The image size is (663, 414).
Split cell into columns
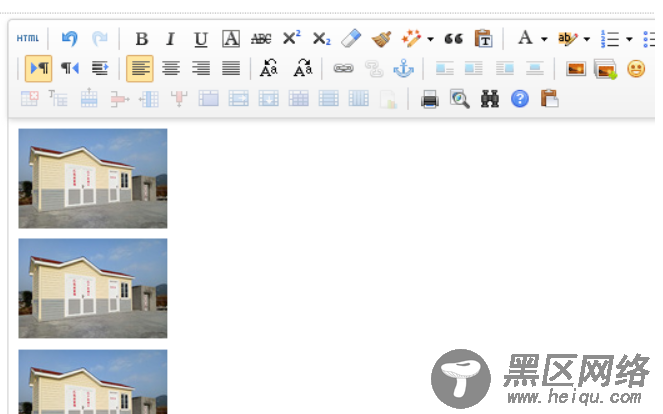[359, 99]
